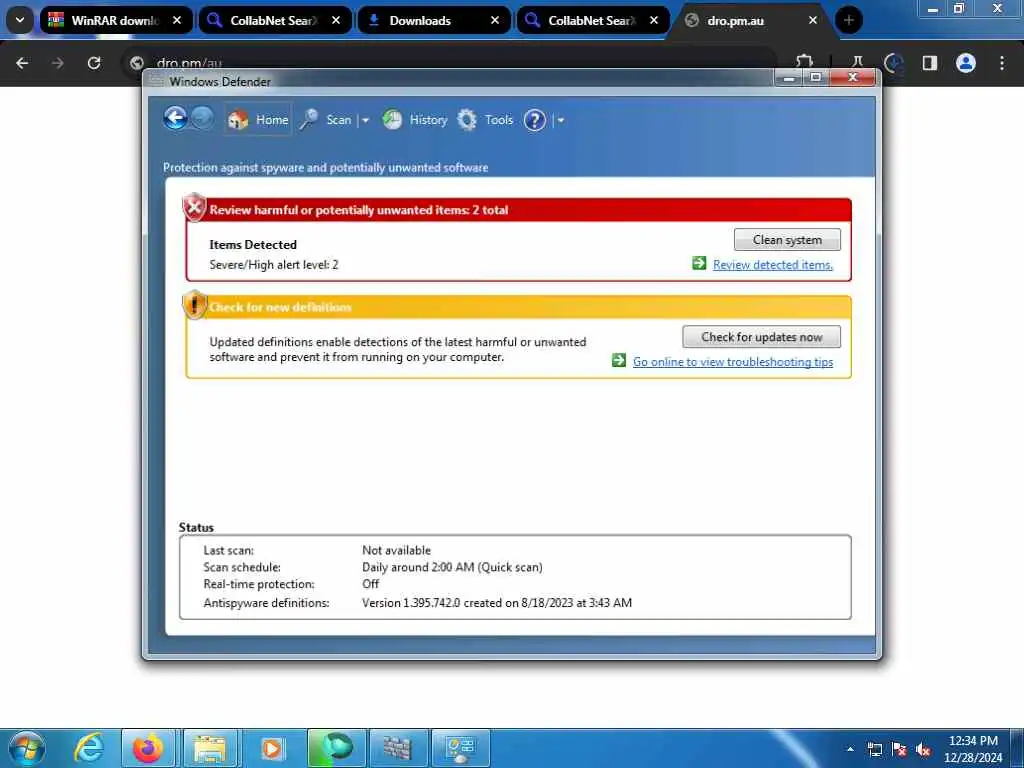Open the browser three-dot menu

point(1002,63)
